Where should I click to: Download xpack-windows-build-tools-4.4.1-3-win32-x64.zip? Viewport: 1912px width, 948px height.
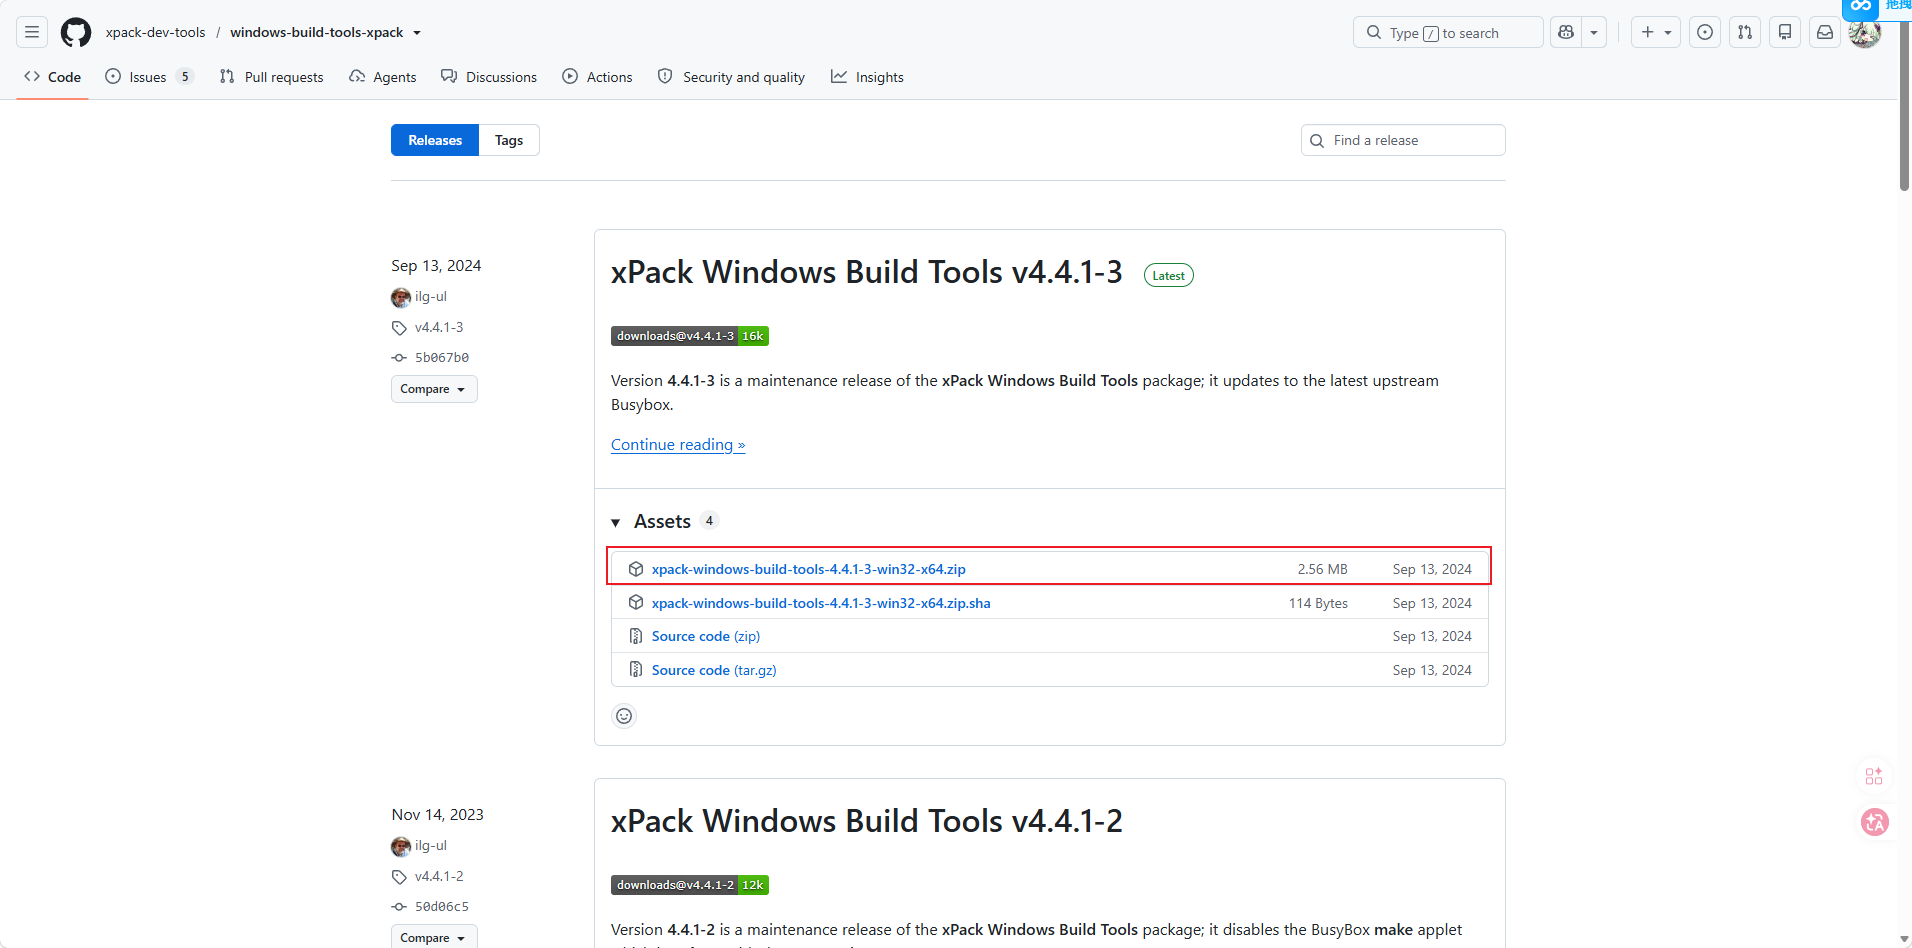(x=808, y=569)
